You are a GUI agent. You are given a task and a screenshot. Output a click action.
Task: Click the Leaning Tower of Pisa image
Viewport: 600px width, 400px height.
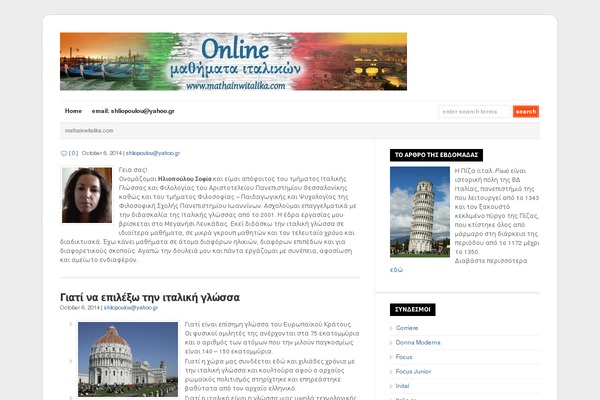pos(420,212)
